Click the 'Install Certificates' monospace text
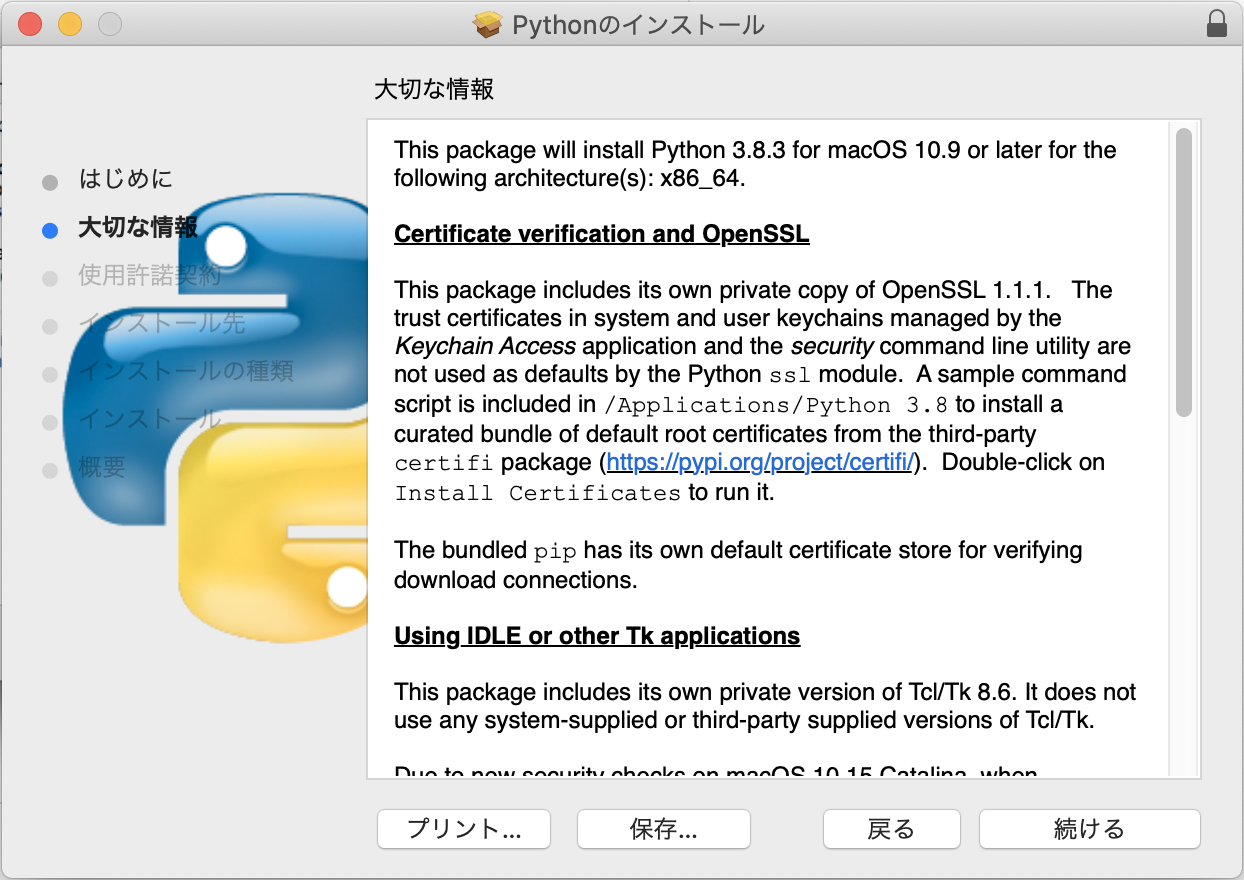 click(538, 493)
